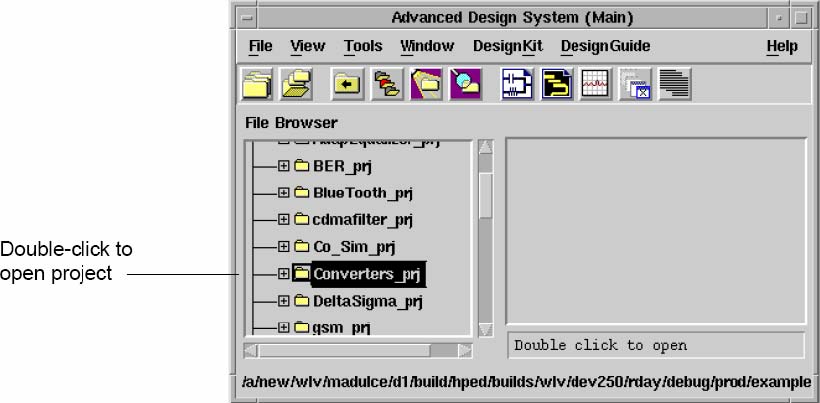
Task: Click the stacked folders New Project icon
Action: 257,84
